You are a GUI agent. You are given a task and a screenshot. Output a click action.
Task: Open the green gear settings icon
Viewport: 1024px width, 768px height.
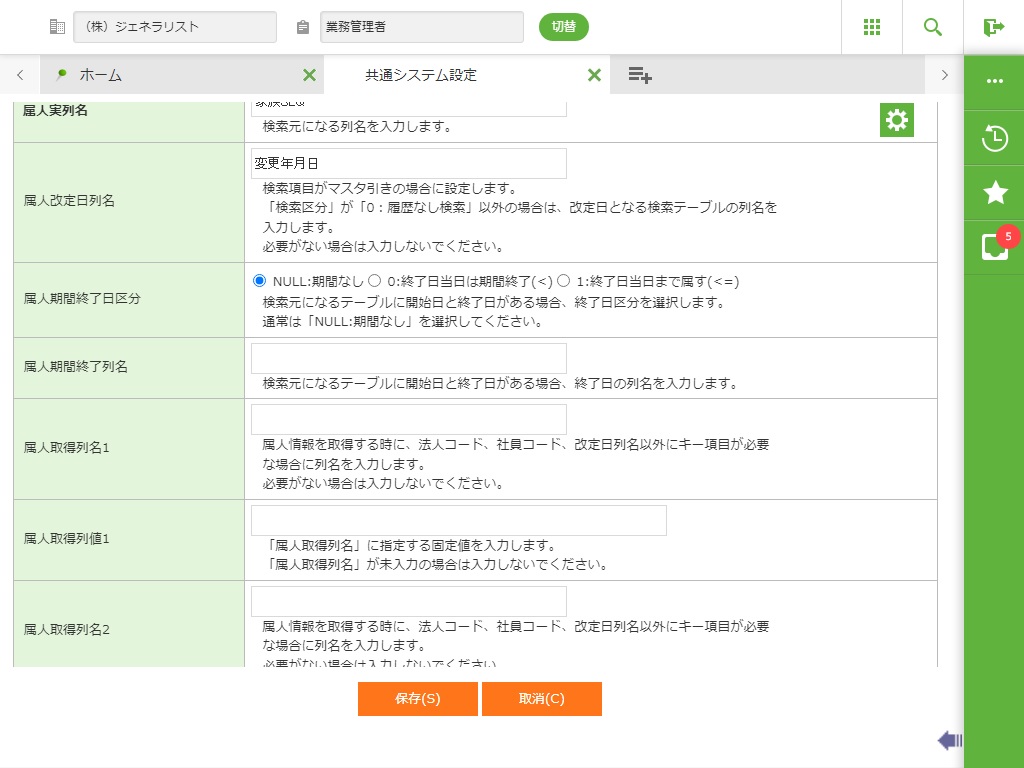[896, 120]
